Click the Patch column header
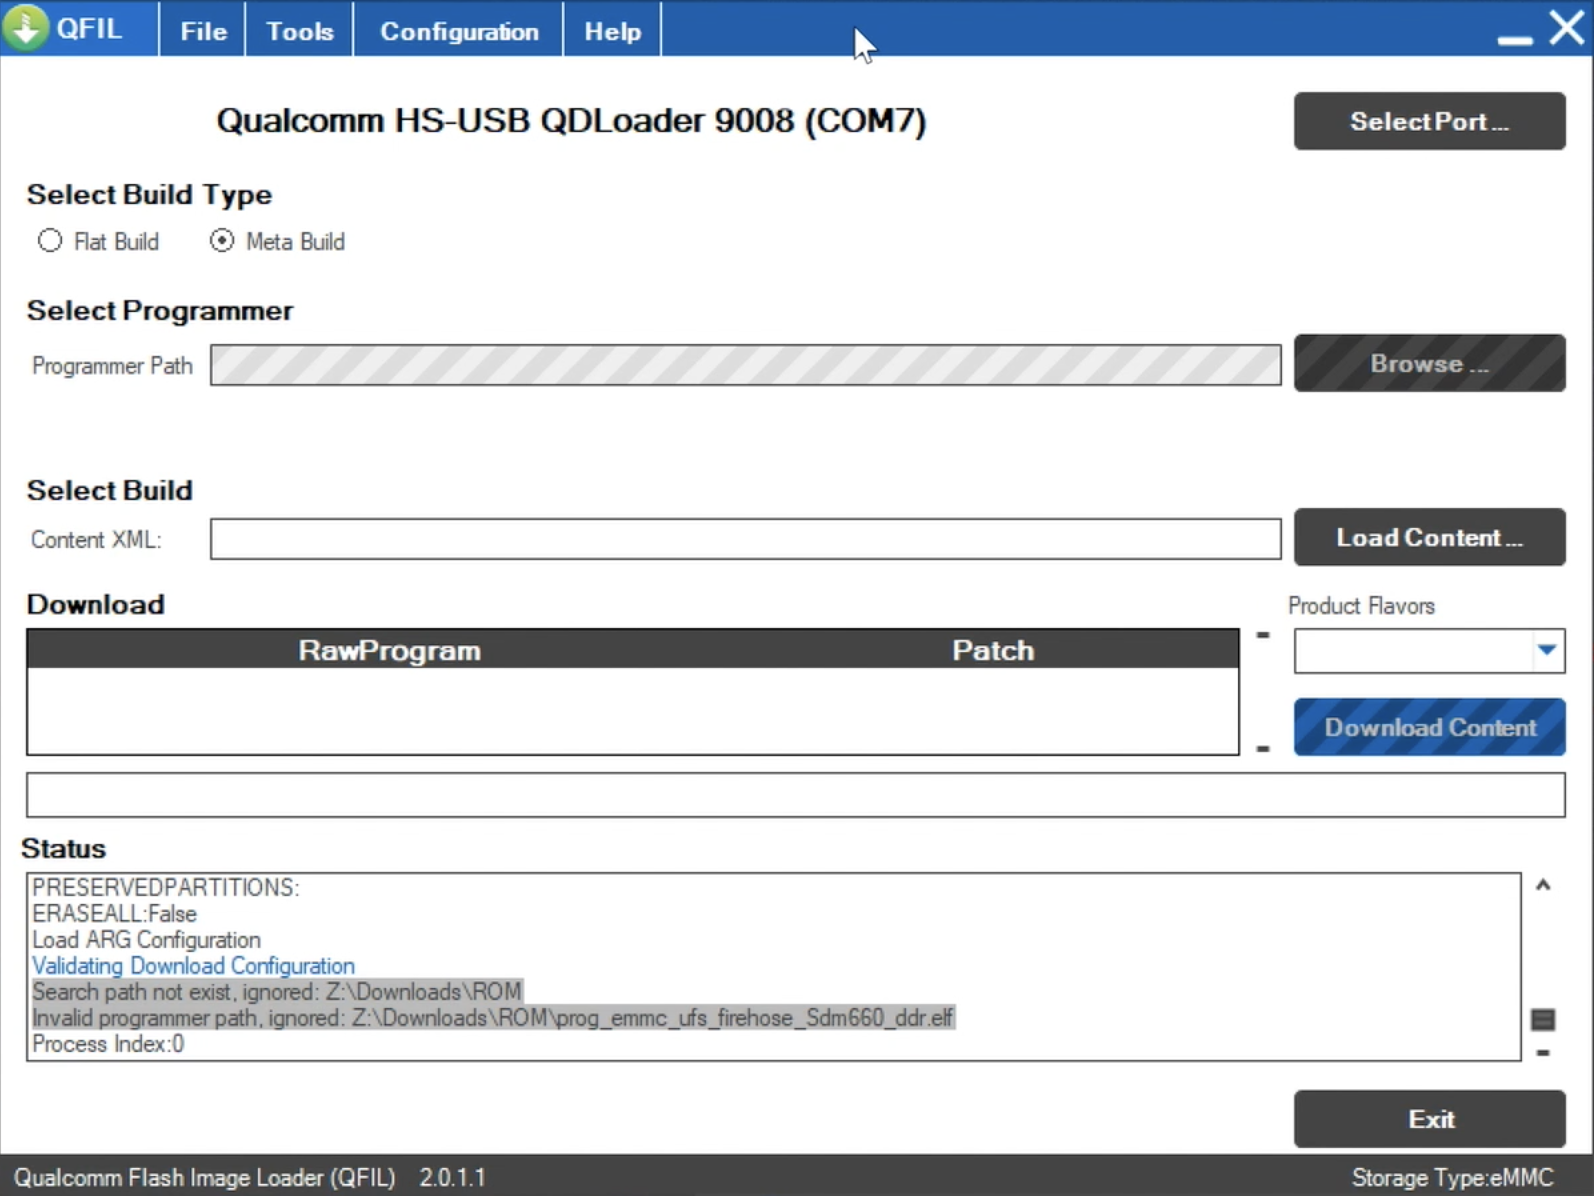 pyautogui.click(x=993, y=650)
